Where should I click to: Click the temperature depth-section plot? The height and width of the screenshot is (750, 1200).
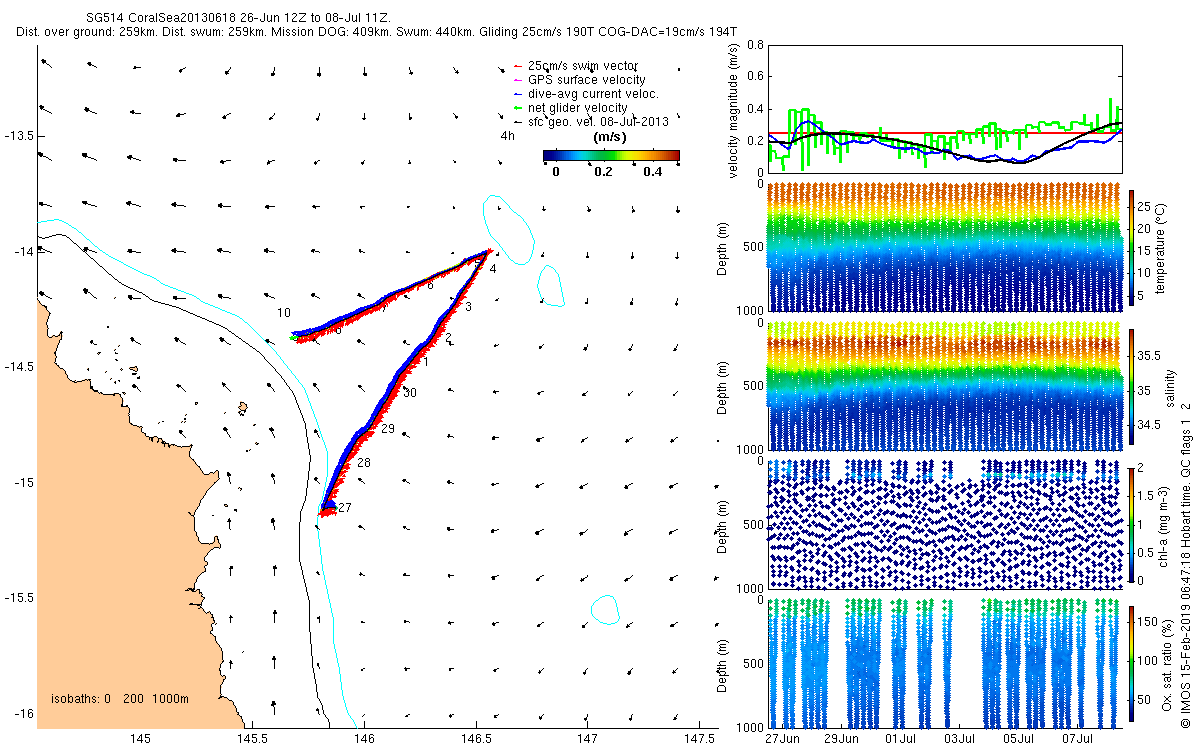pyautogui.click(x=945, y=247)
